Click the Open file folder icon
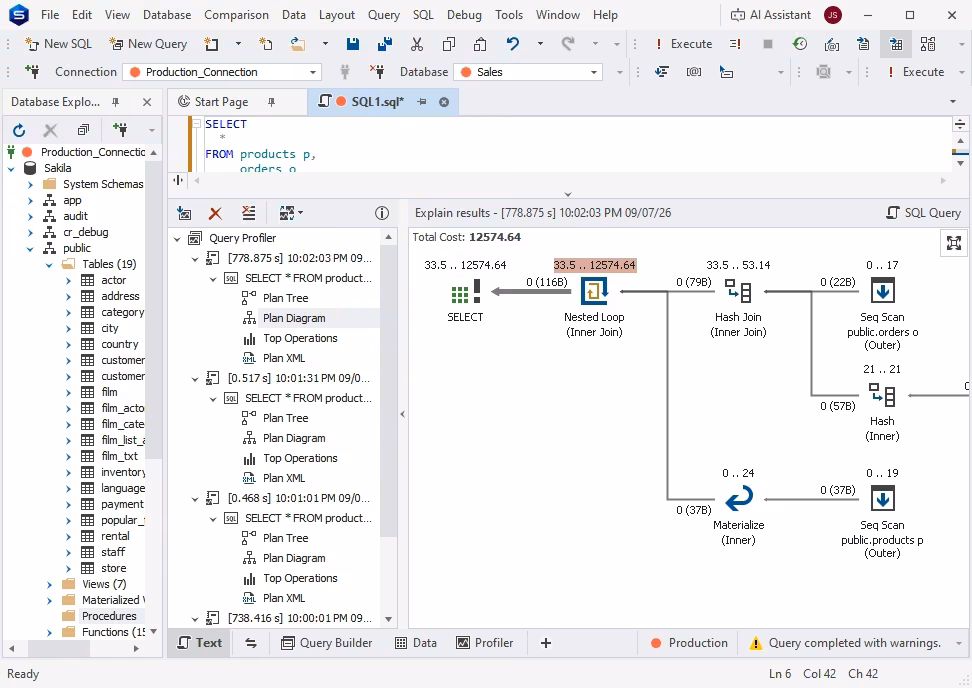Image resolution: width=972 pixels, height=688 pixels. [298, 44]
